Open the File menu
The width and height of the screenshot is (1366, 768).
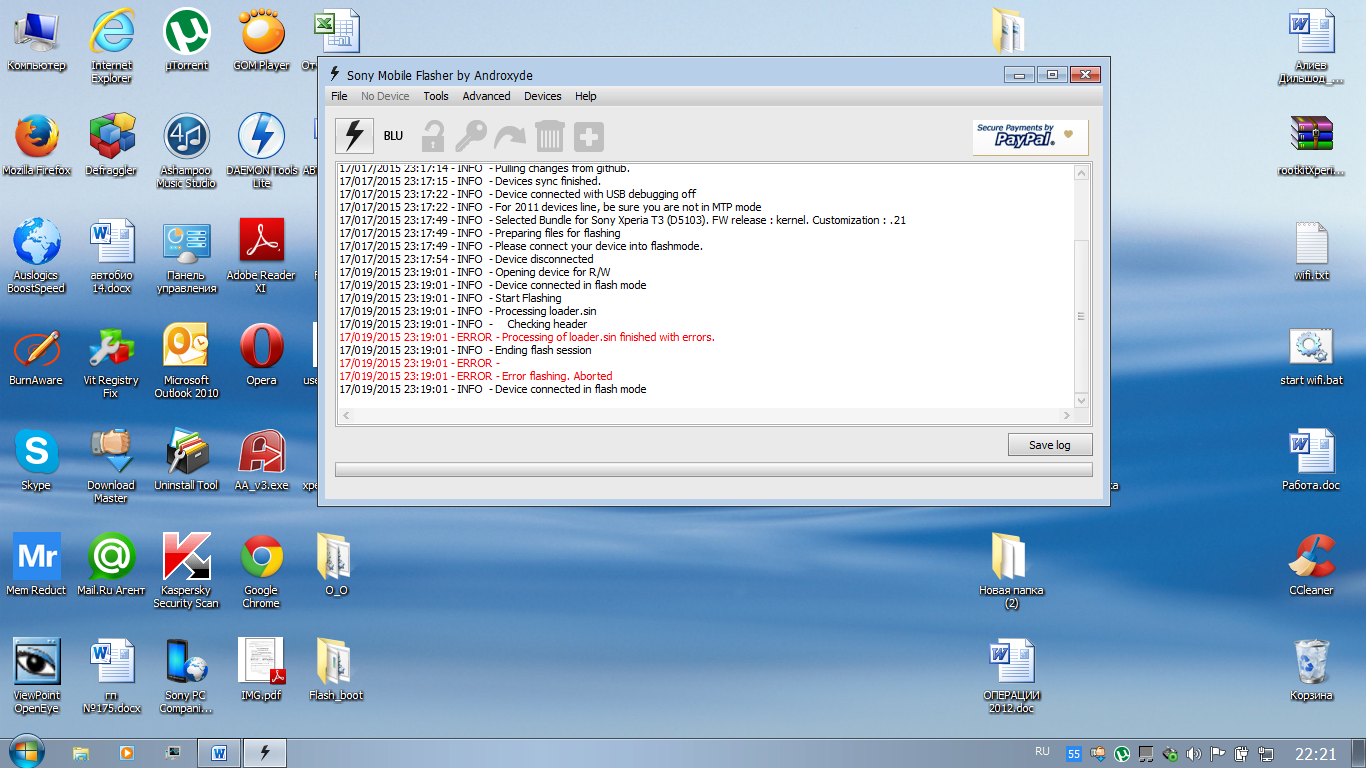tap(339, 96)
